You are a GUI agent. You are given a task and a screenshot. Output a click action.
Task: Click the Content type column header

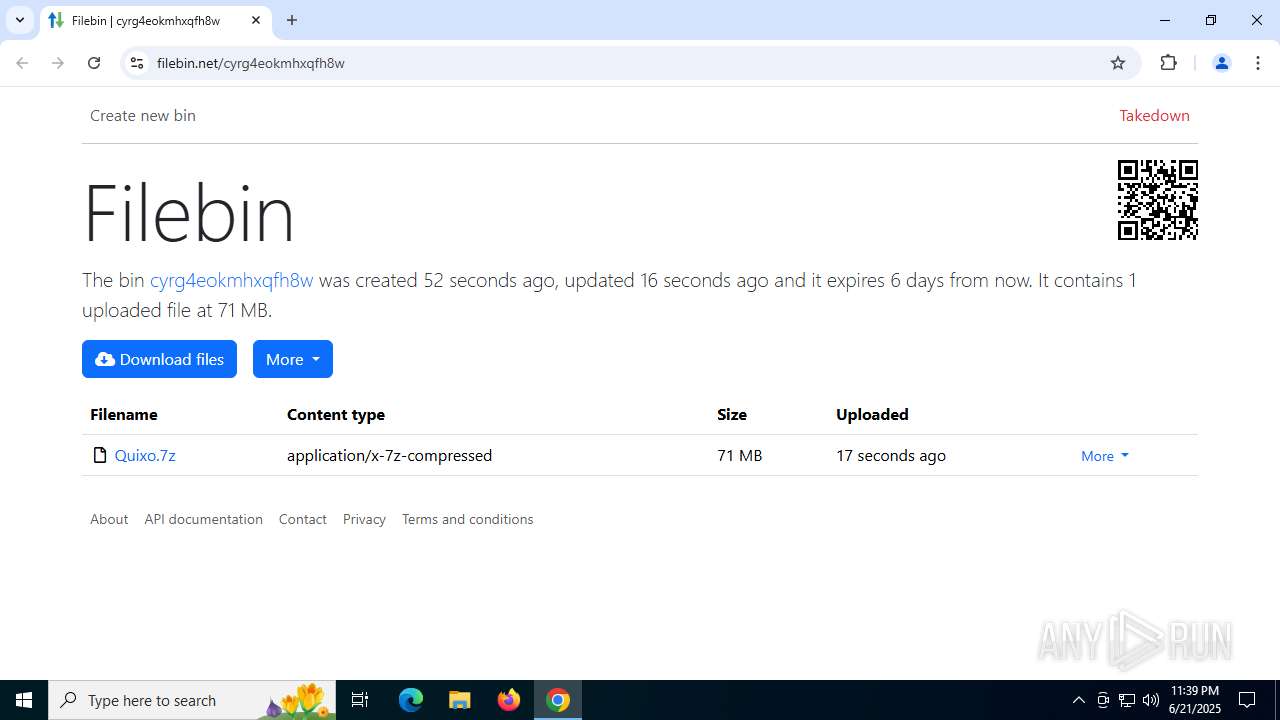336,414
